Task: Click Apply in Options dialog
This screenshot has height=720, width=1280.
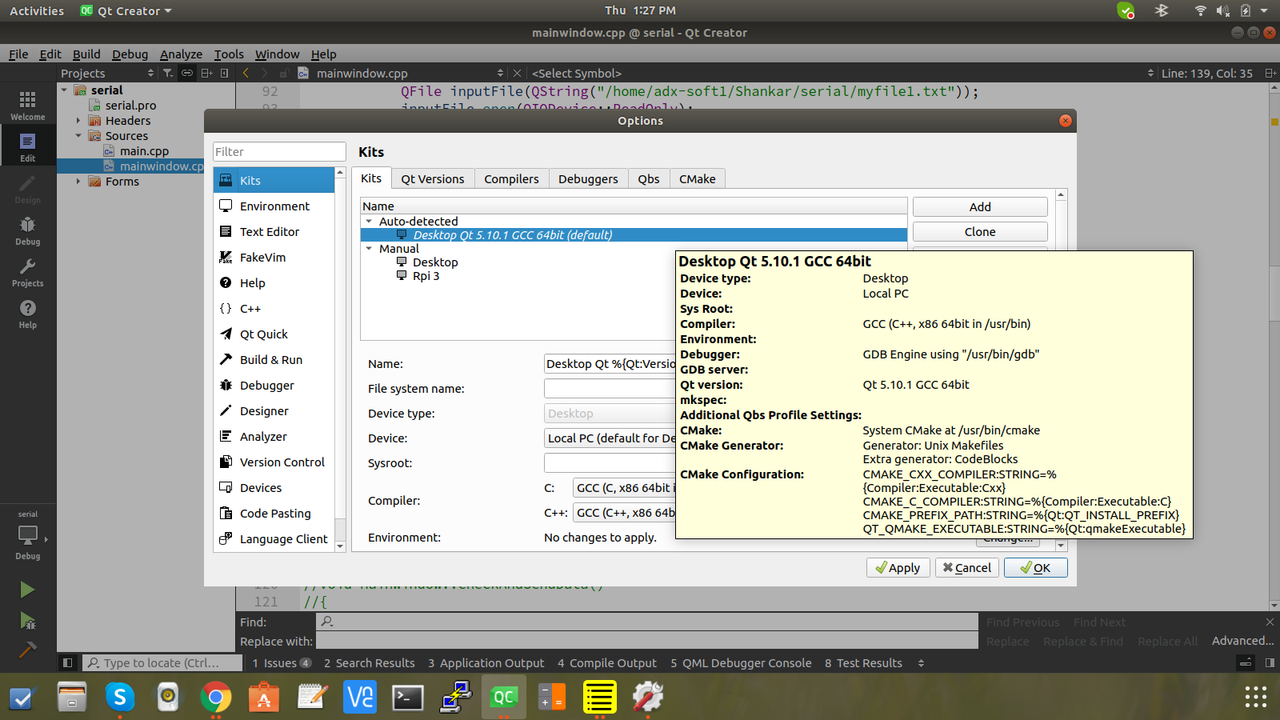Action: pos(897,568)
